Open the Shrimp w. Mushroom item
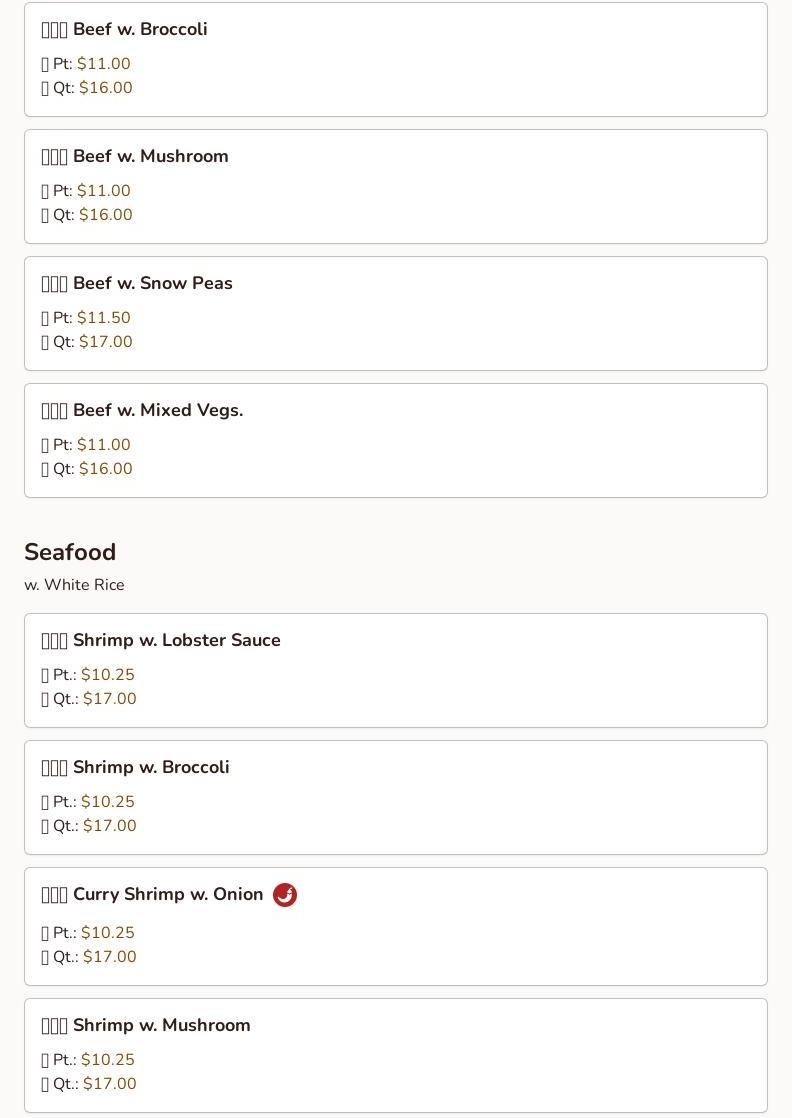The image size is (792, 1118). pos(161,1026)
